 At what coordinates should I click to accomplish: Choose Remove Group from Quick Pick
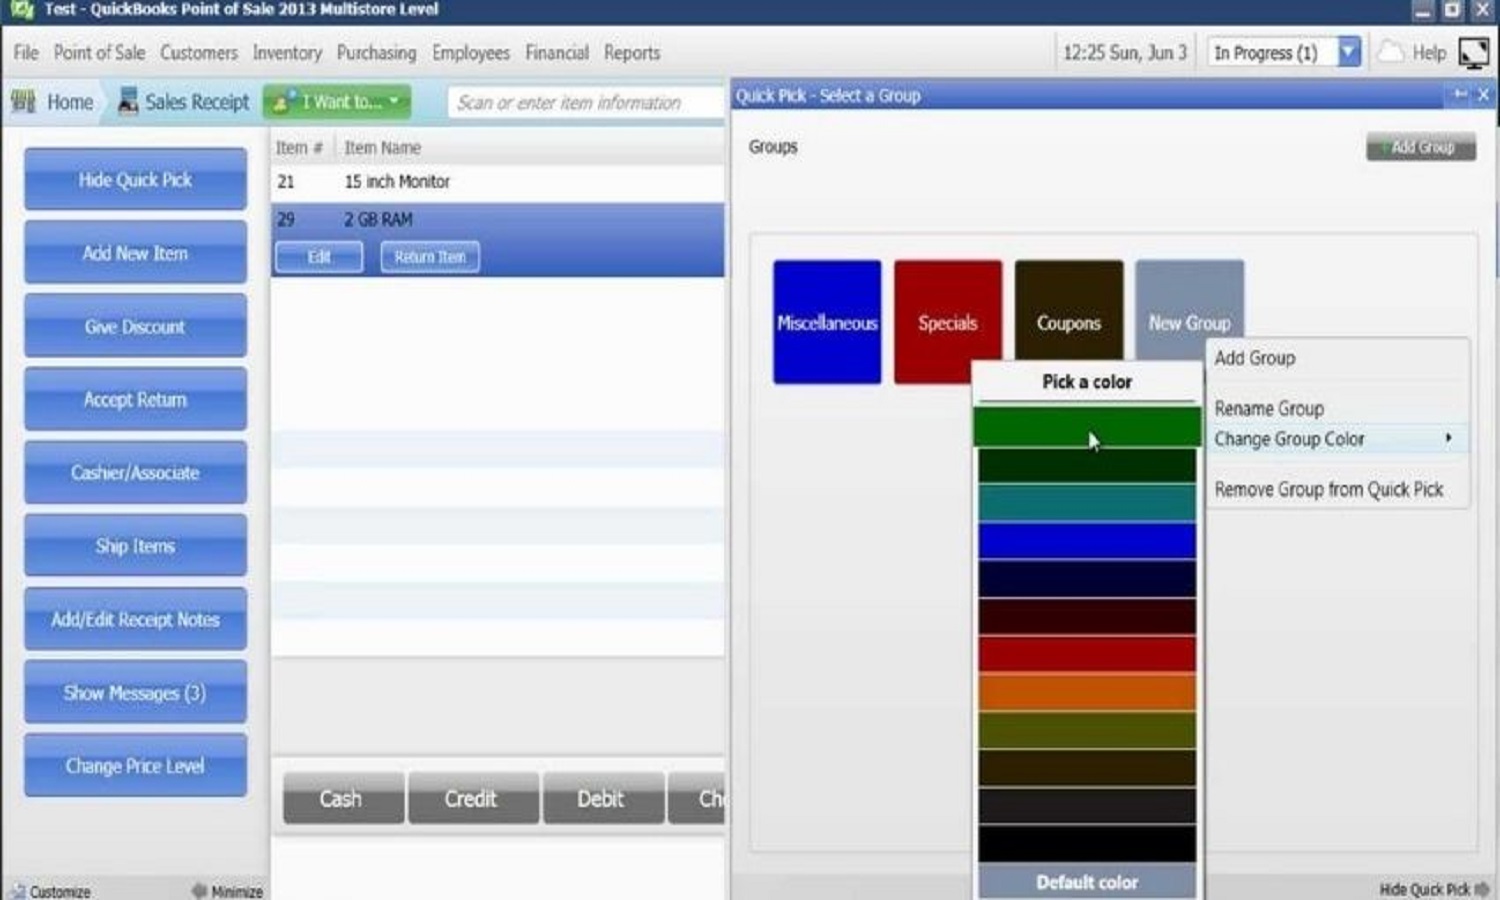coord(1329,489)
